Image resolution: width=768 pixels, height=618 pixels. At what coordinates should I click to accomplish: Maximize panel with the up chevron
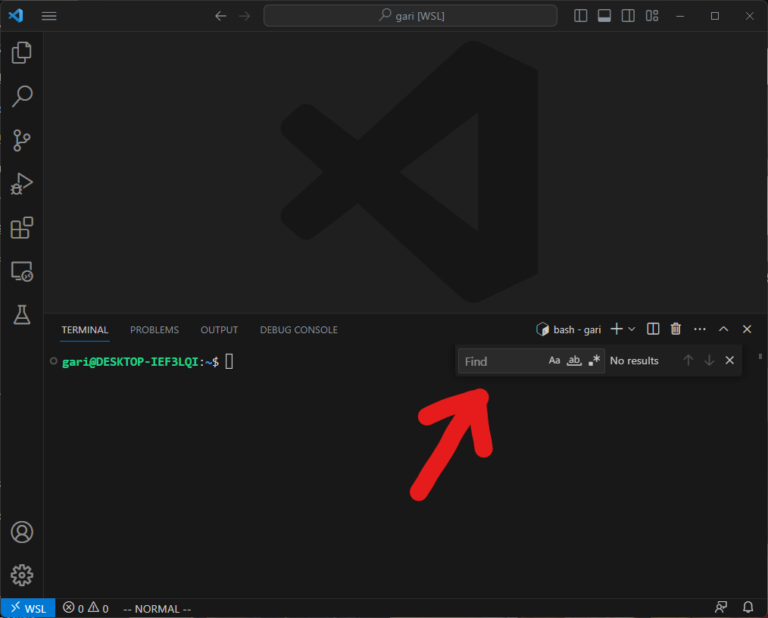pyautogui.click(x=723, y=329)
